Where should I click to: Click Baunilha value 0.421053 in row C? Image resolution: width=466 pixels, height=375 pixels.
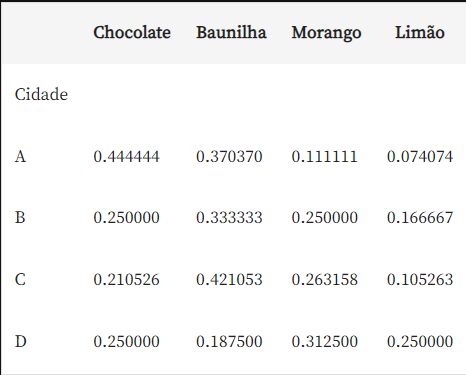pyautogui.click(x=229, y=280)
